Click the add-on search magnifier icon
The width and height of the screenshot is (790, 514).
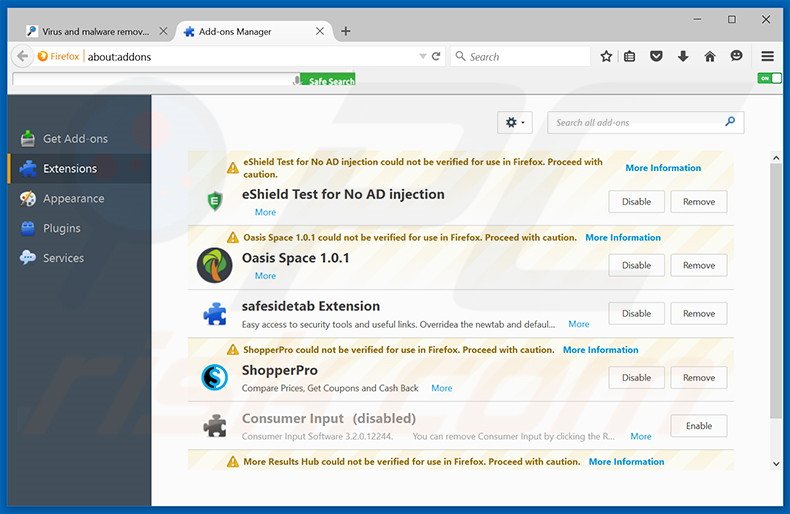tap(730, 121)
